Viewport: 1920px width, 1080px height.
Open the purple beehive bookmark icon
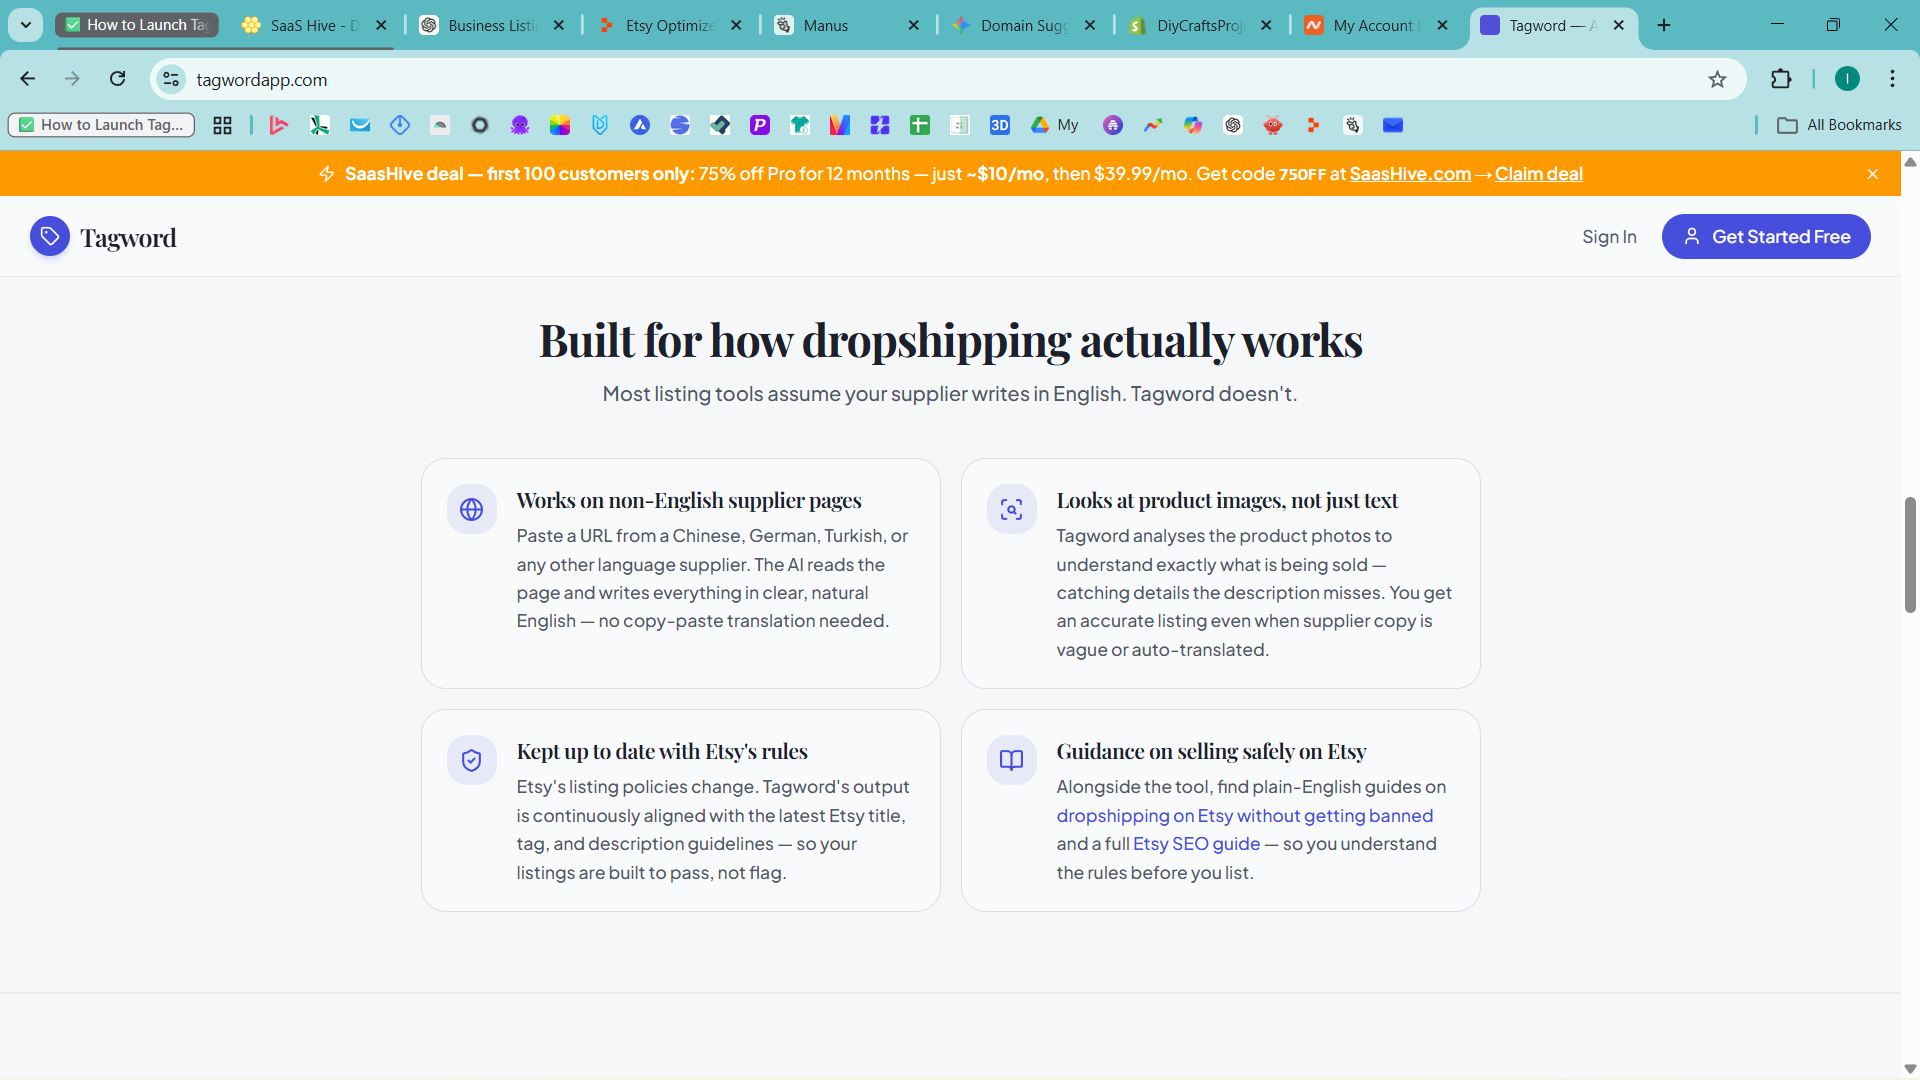[x=1113, y=125]
